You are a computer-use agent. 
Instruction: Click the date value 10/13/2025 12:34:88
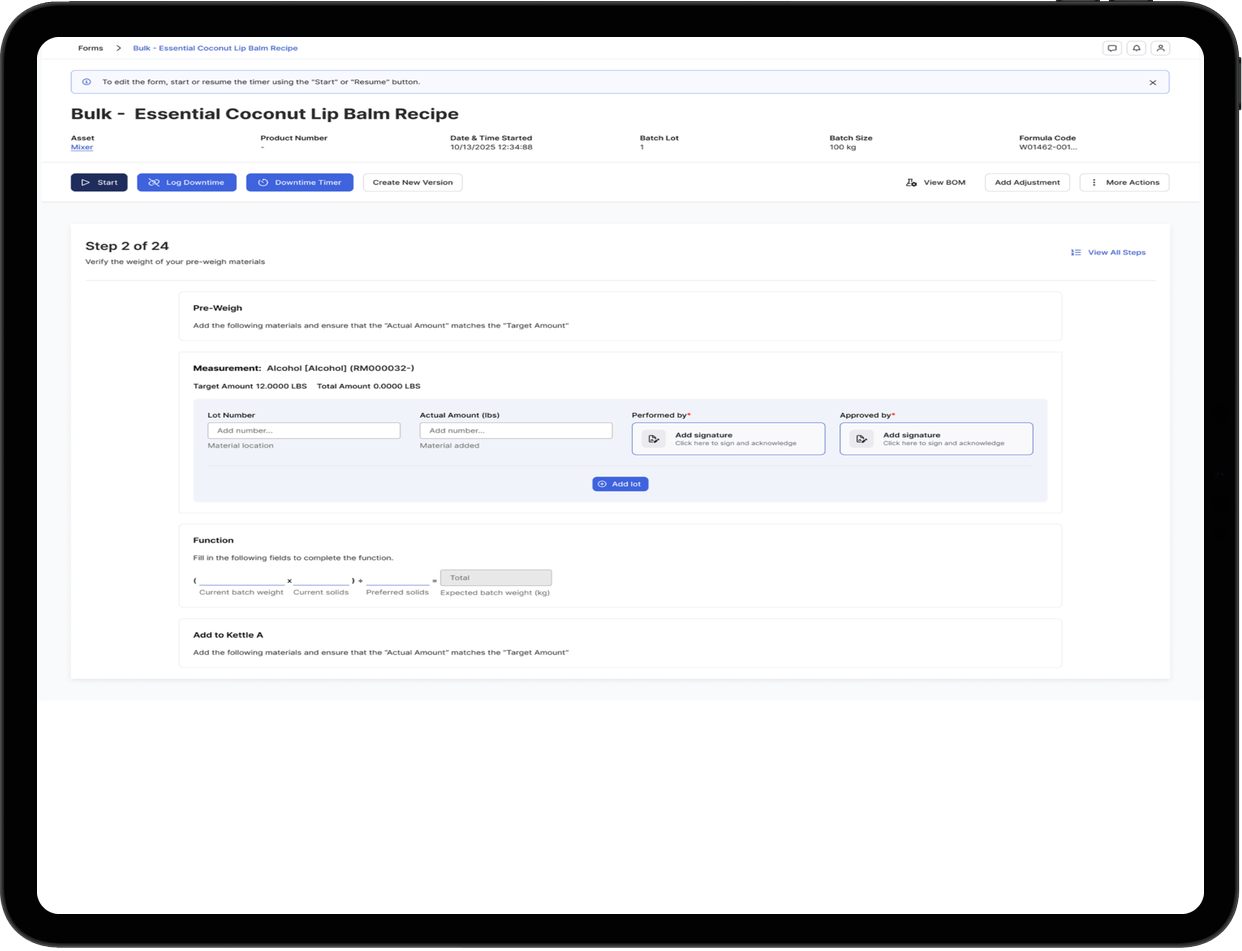tap(491, 147)
